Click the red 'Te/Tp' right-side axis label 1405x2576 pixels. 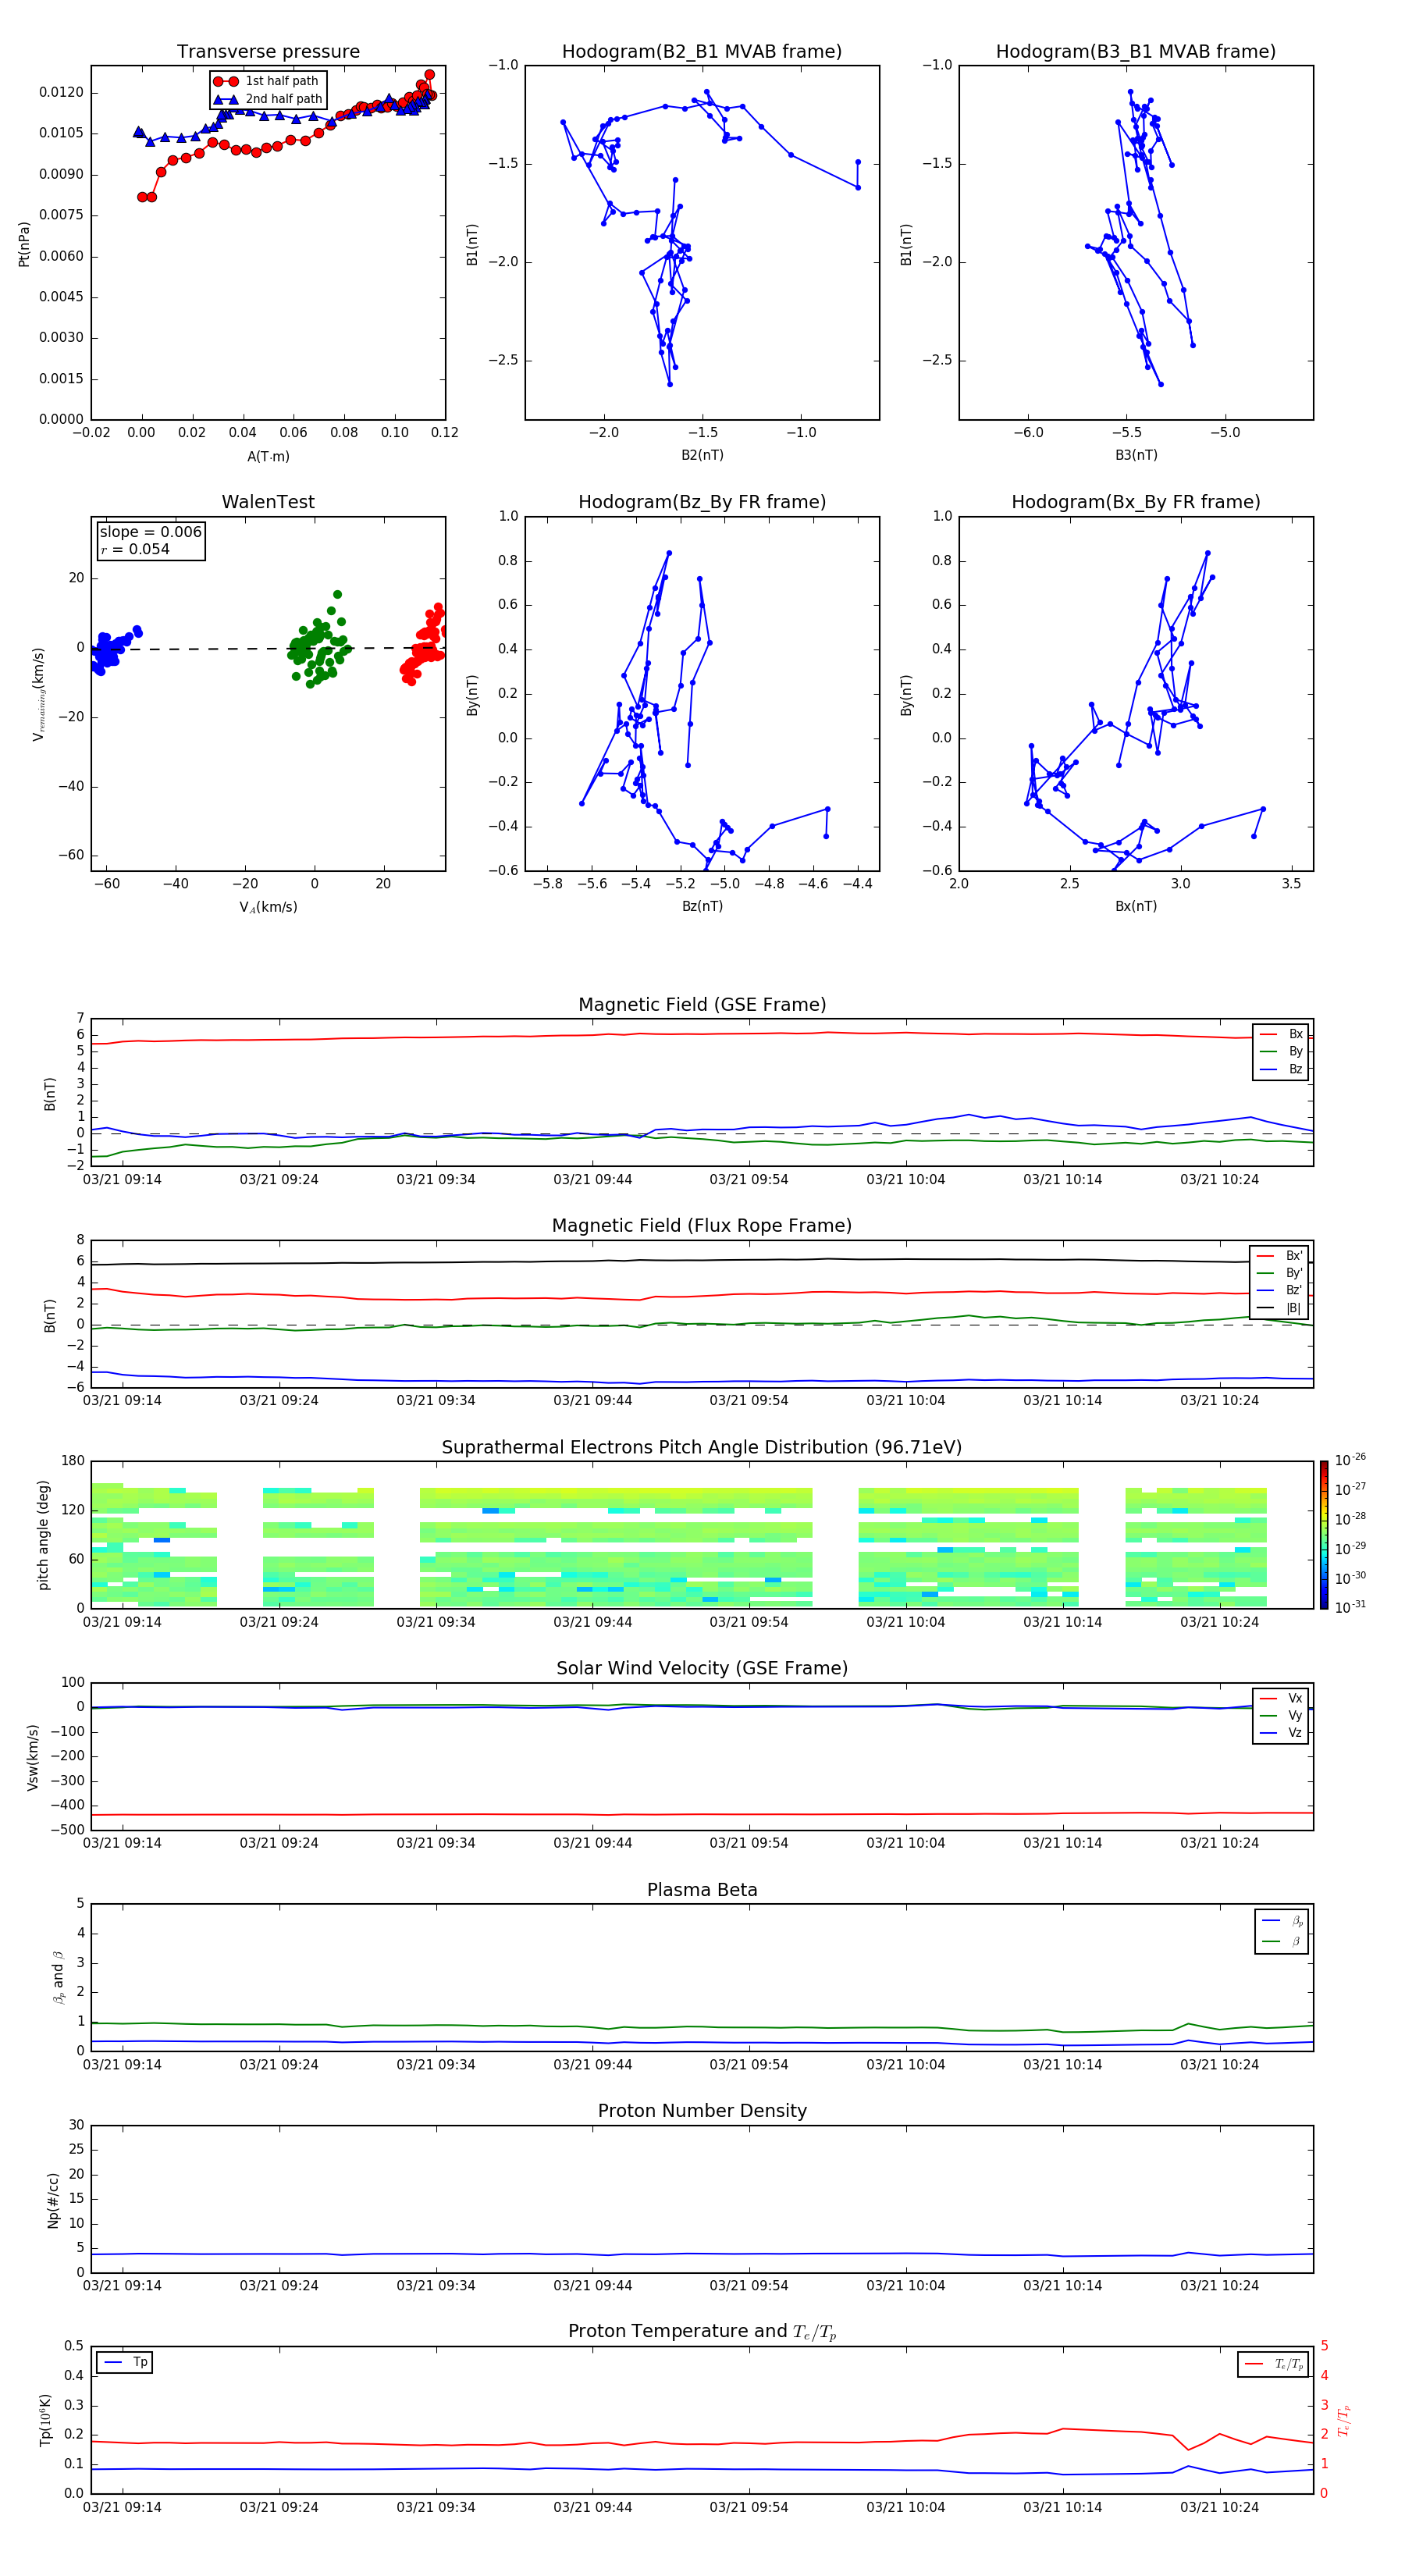(x=1345, y=2421)
